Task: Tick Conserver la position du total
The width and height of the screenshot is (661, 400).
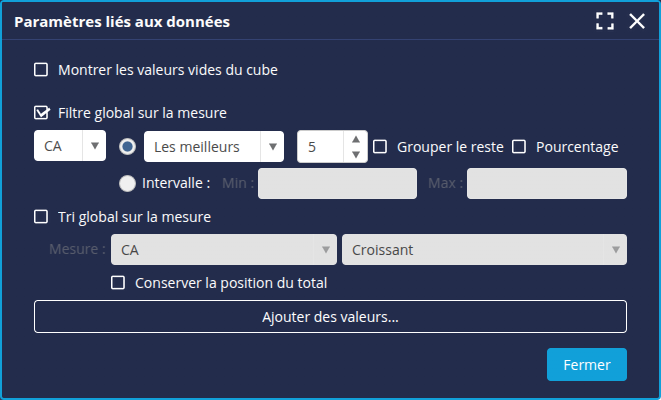Action: tap(118, 283)
